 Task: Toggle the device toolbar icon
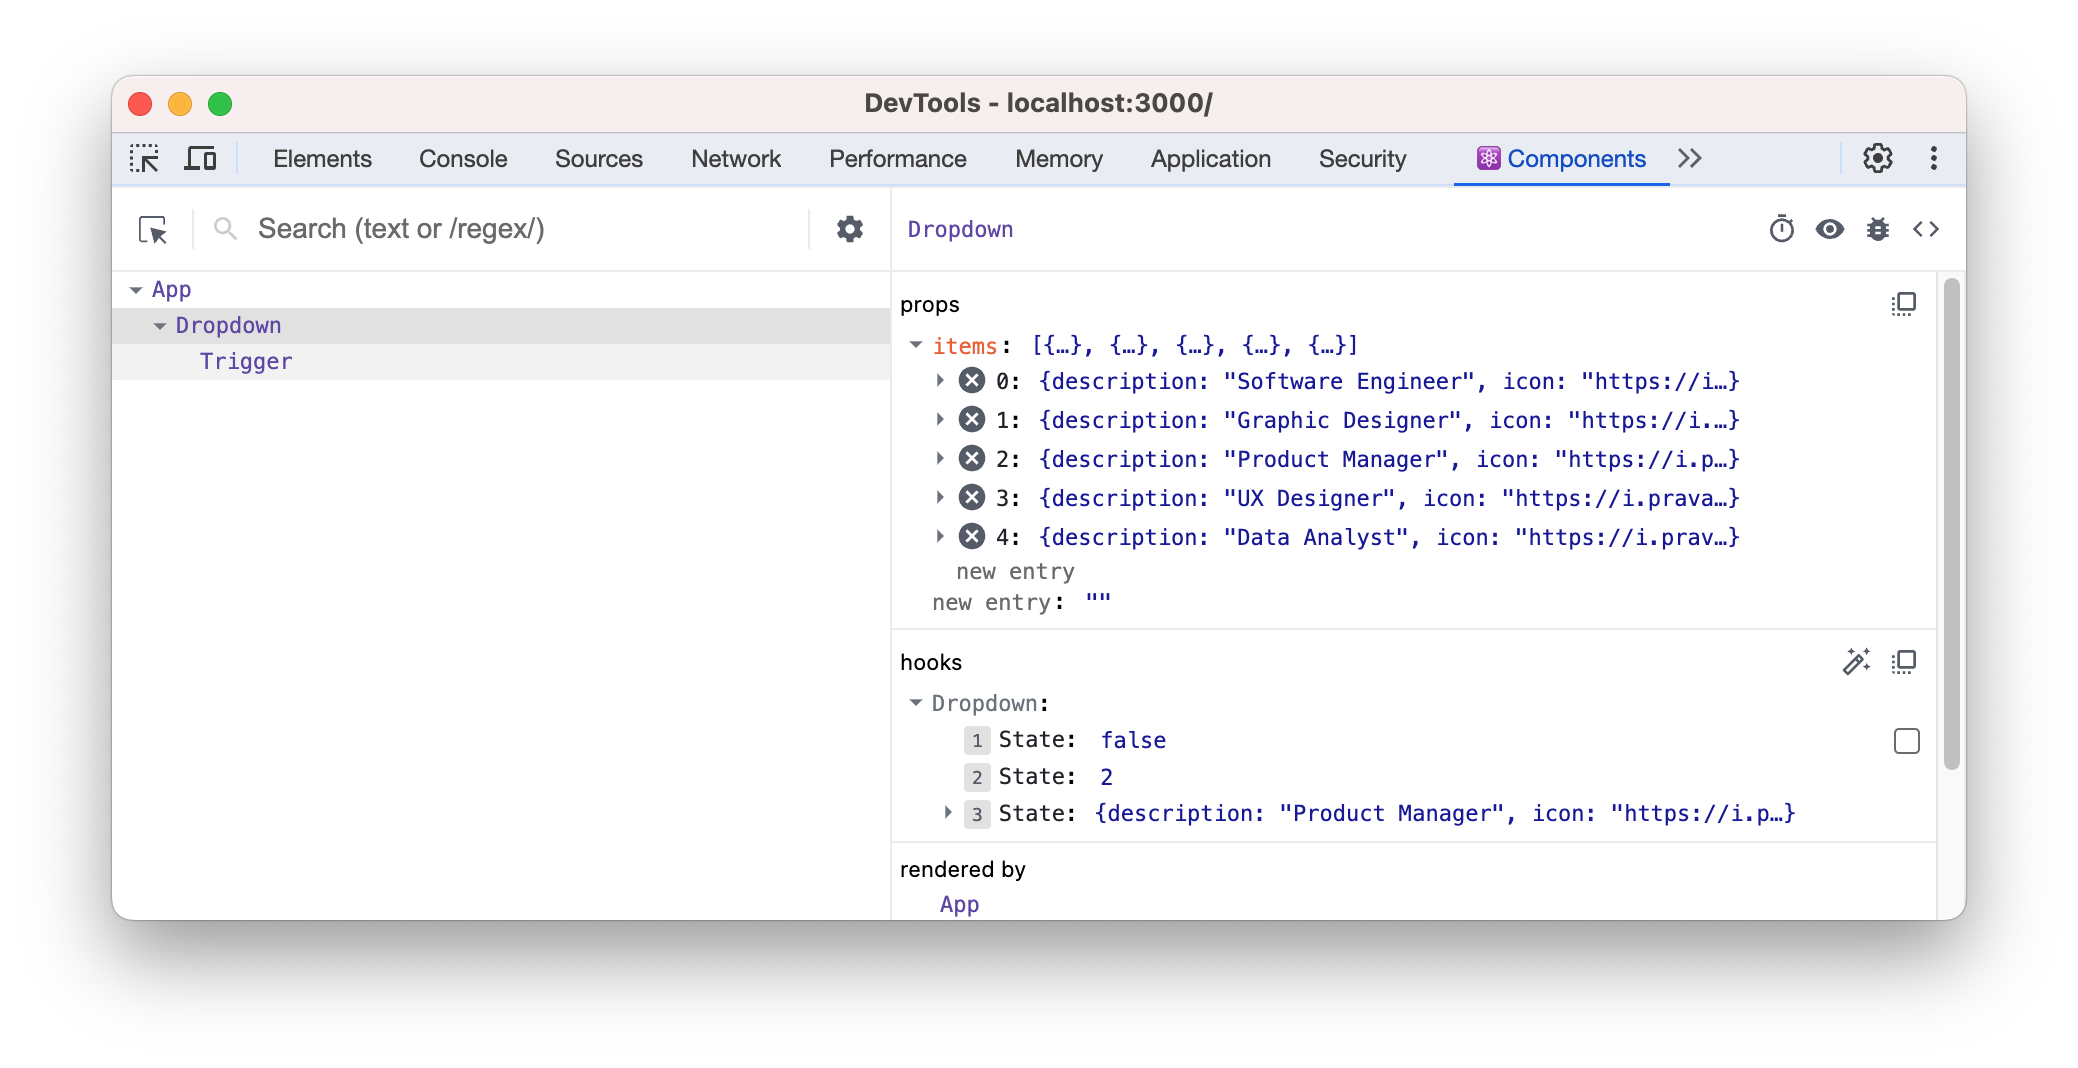coord(200,159)
